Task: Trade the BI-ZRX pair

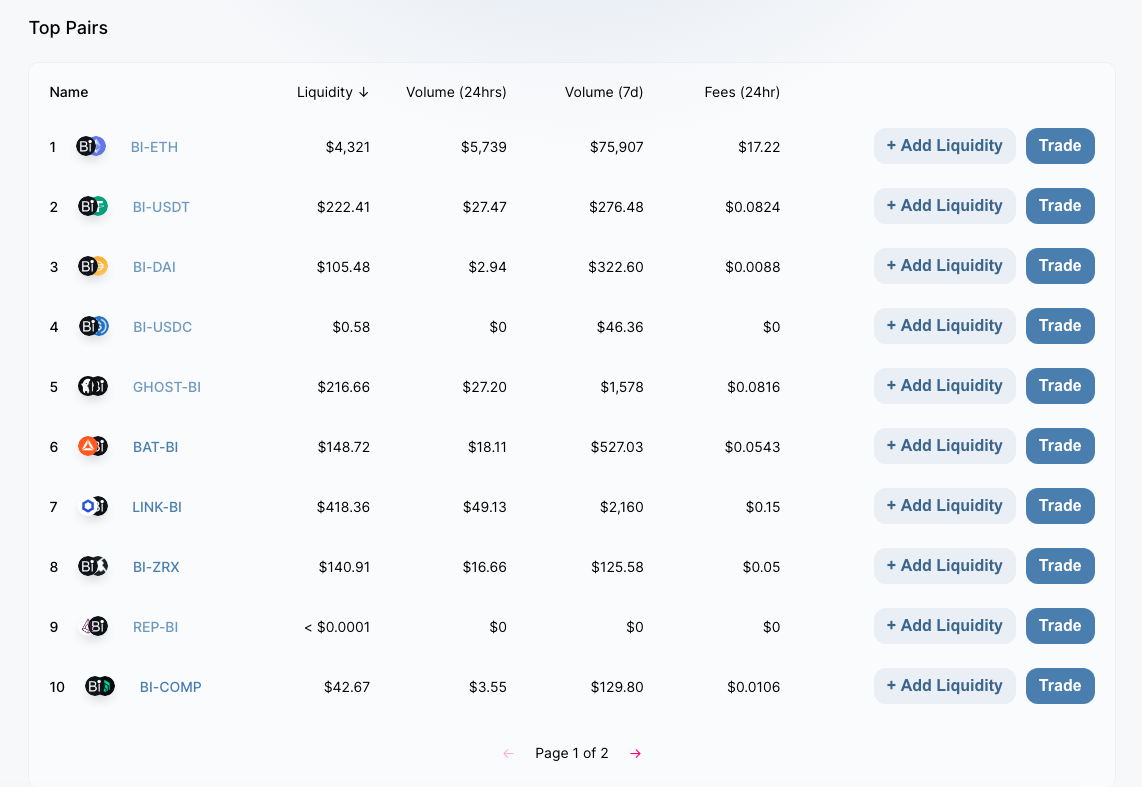Action: pyautogui.click(x=1060, y=566)
